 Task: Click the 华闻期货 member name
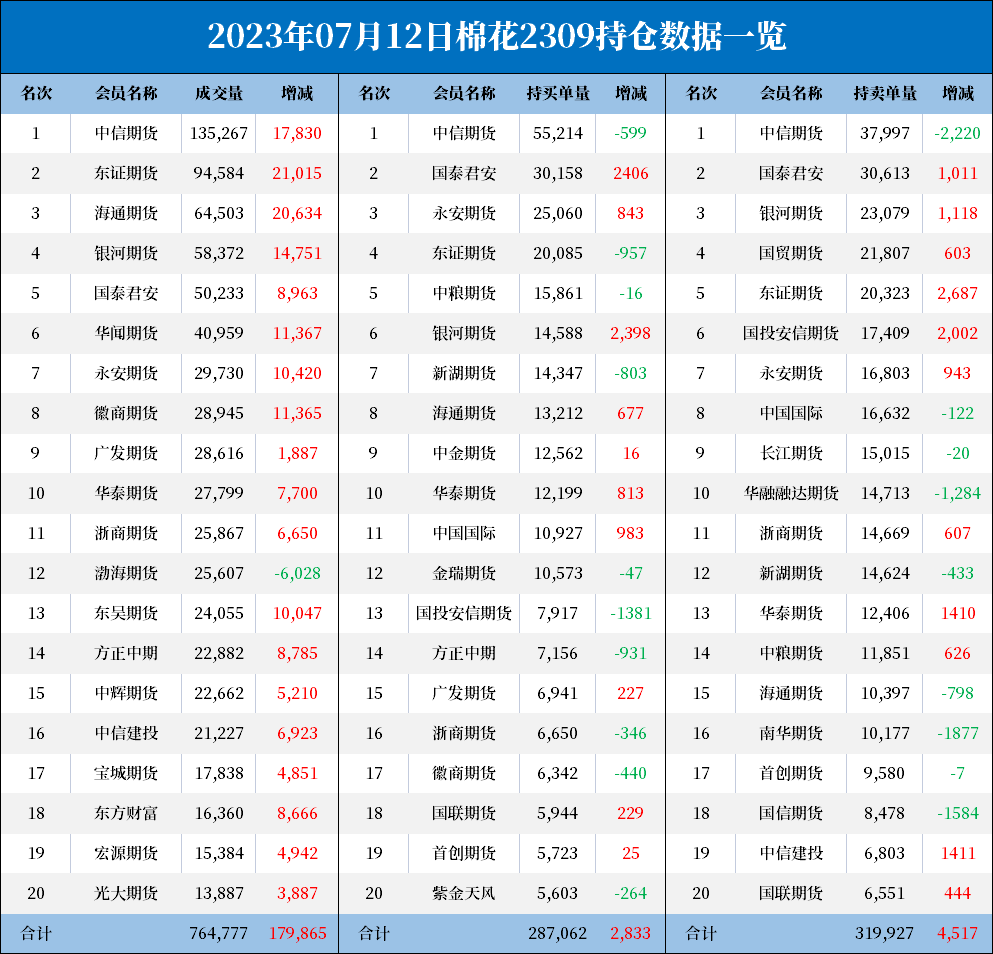126,333
